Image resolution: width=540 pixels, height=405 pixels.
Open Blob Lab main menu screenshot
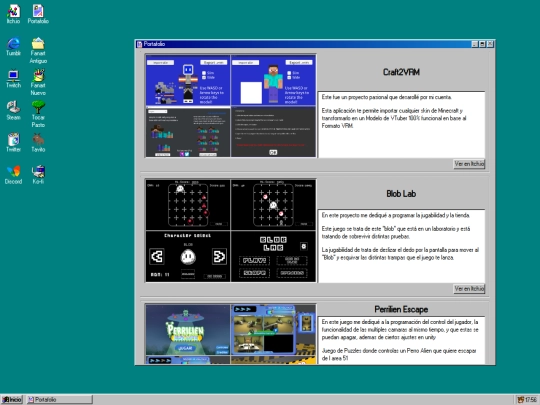(273, 257)
